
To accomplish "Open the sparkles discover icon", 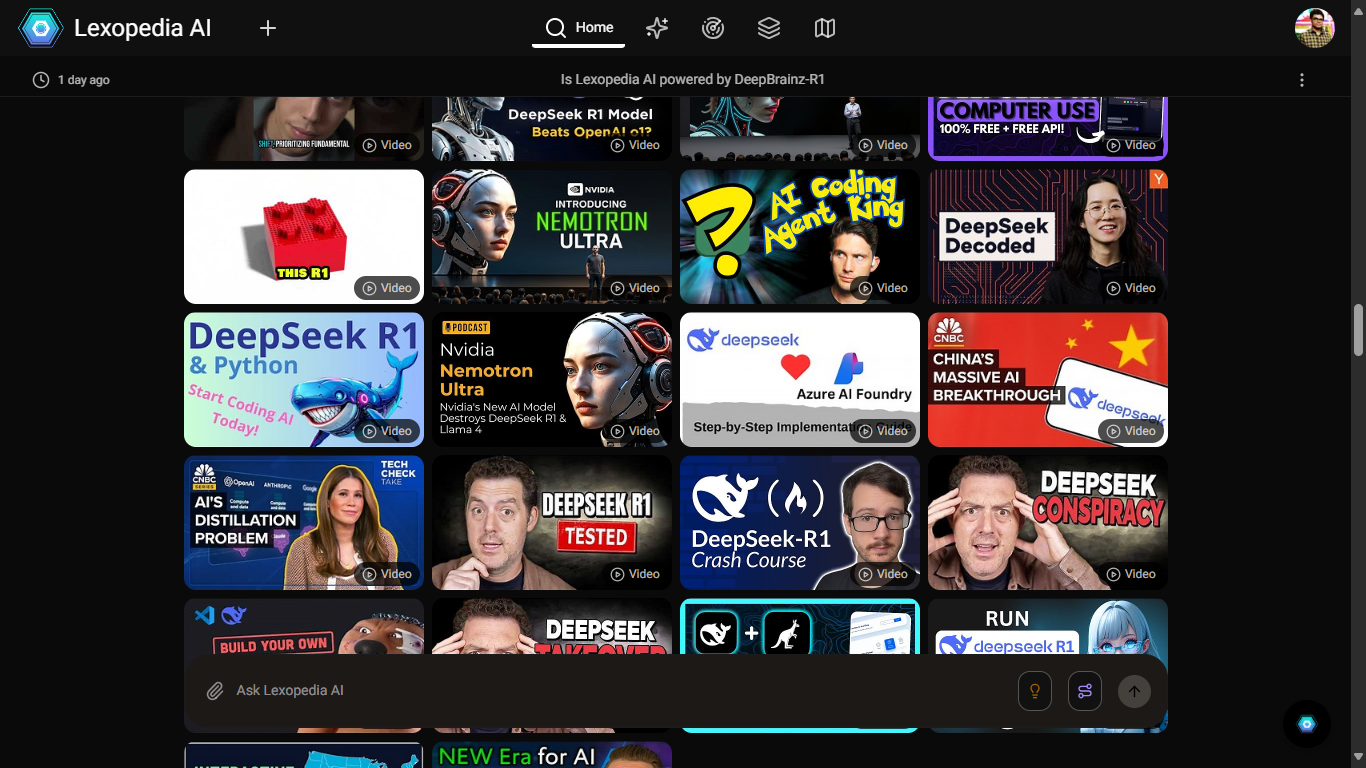I will click(x=657, y=28).
